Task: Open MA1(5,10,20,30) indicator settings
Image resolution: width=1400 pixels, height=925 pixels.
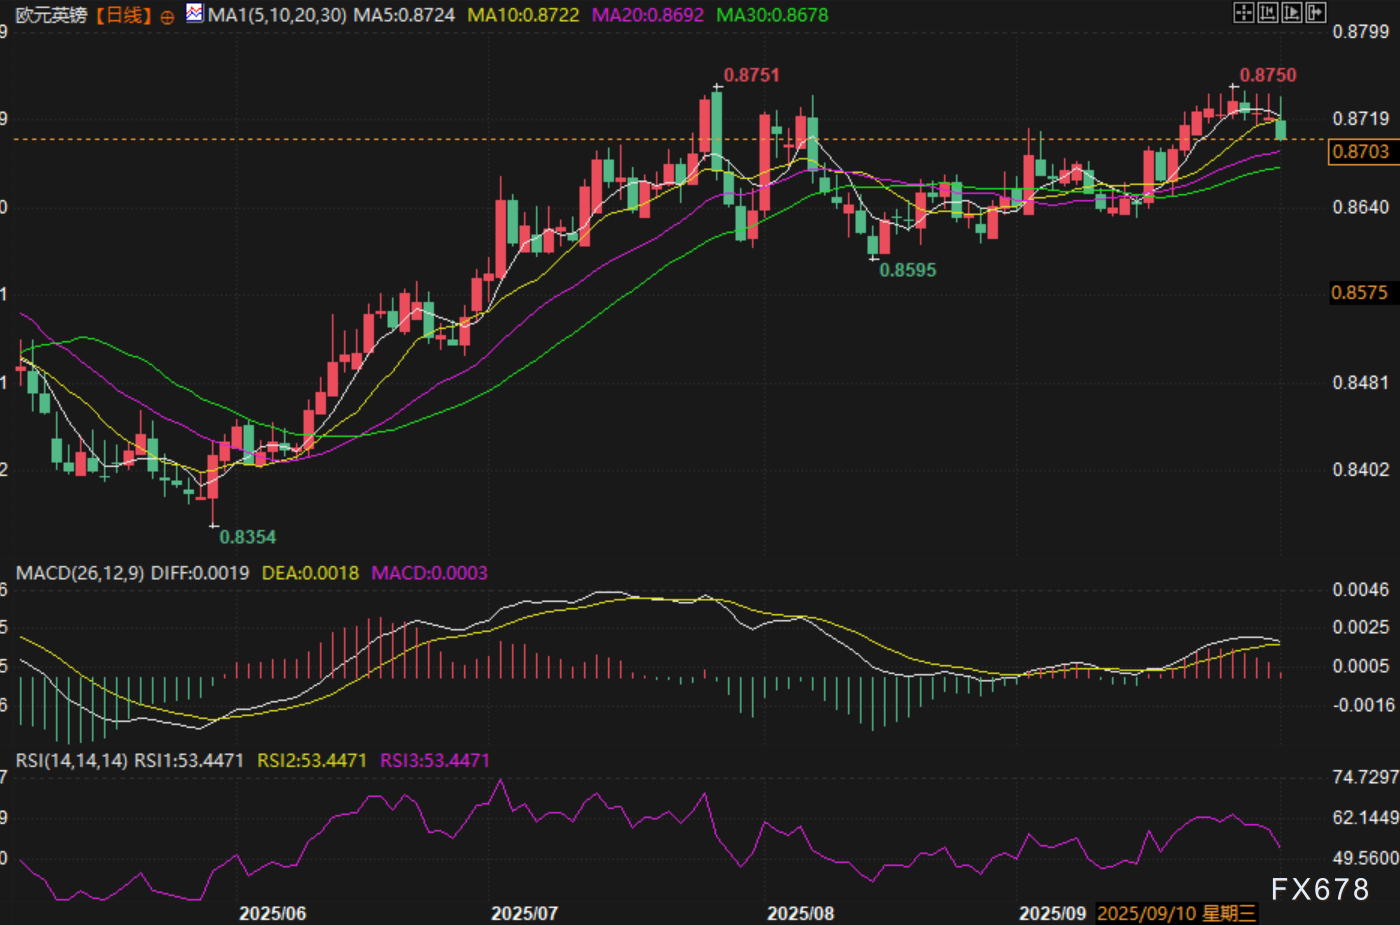Action: click(277, 15)
